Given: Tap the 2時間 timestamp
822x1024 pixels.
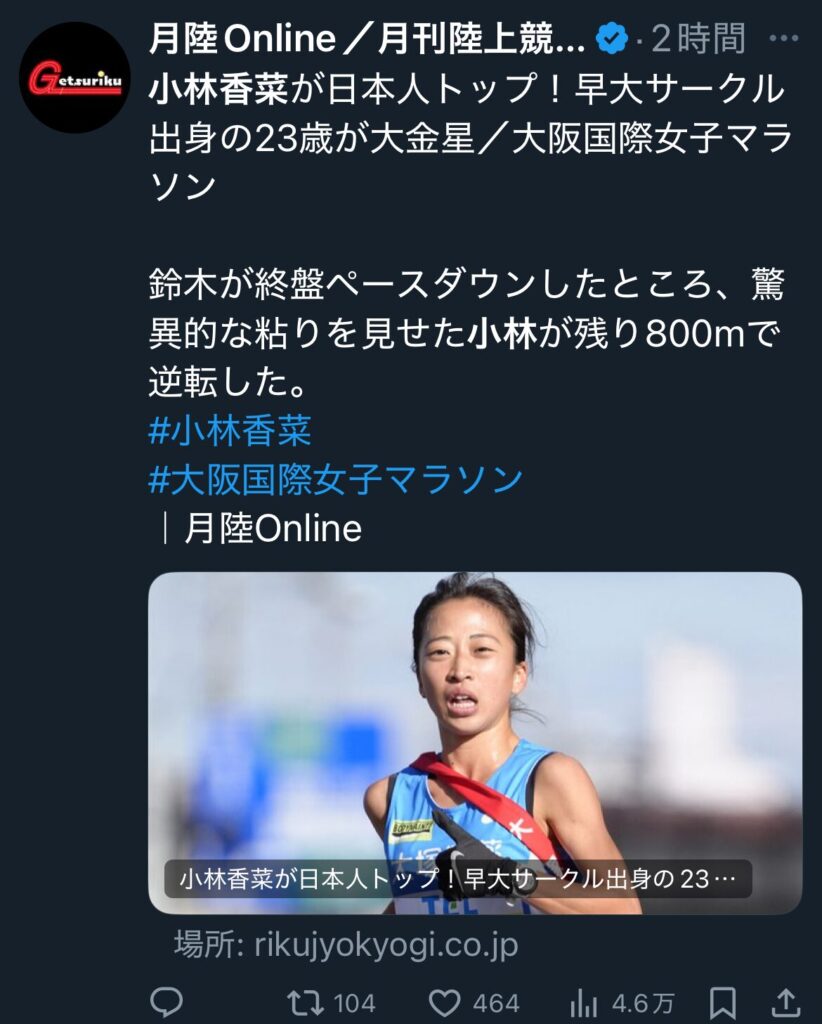Looking at the screenshot, I should coord(698,39).
